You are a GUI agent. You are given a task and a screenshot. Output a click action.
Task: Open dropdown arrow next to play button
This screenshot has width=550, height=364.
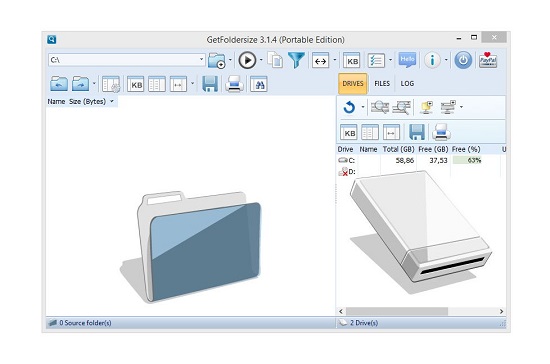[x=261, y=60]
